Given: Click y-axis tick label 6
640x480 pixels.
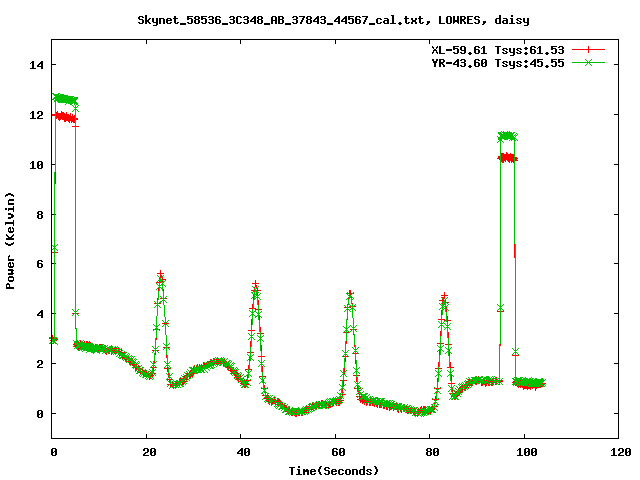Looking at the screenshot, I should coord(40,264).
